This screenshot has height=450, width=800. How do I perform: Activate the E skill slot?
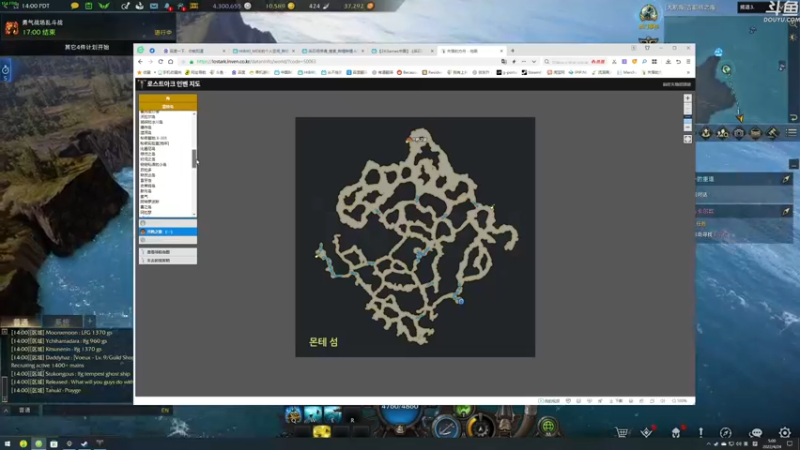coord(332,415)
